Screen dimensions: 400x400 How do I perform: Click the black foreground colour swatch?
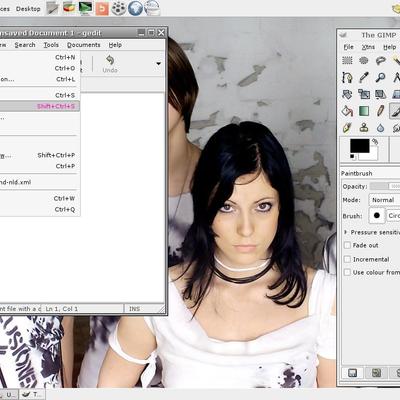coord(360,146)
